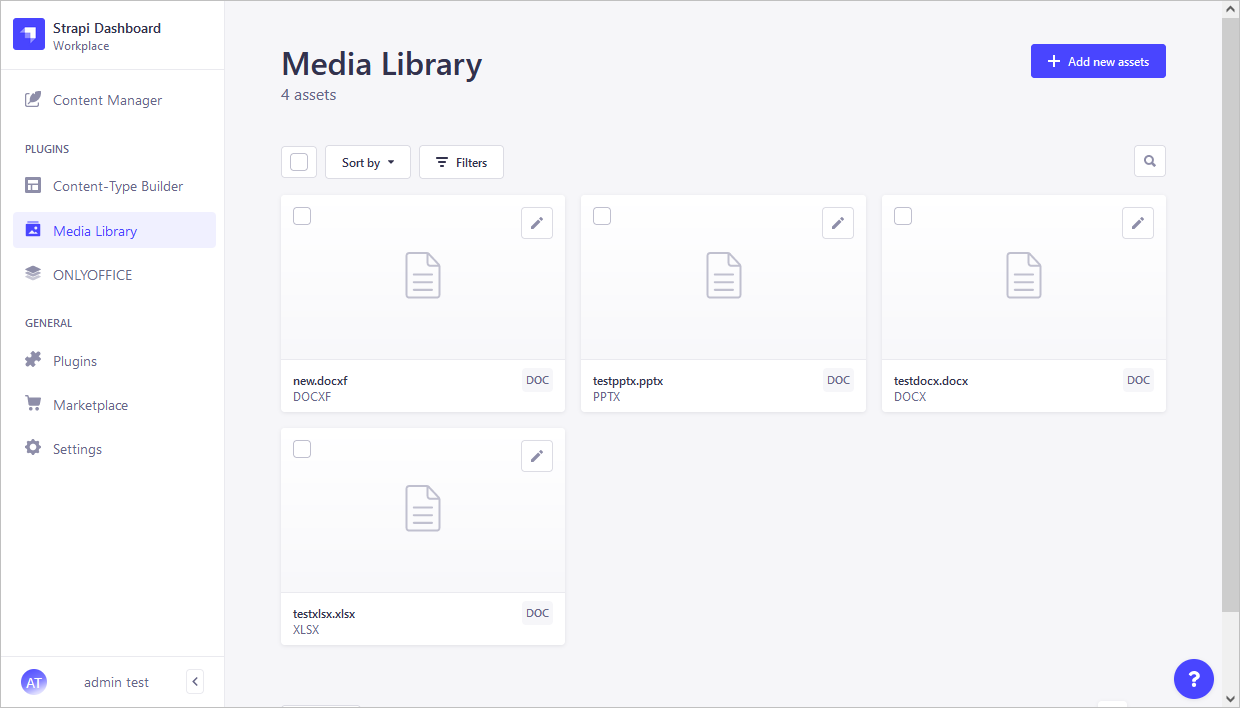Check the select-all assets checkbox
The image size is (1240, 708).
298,161
